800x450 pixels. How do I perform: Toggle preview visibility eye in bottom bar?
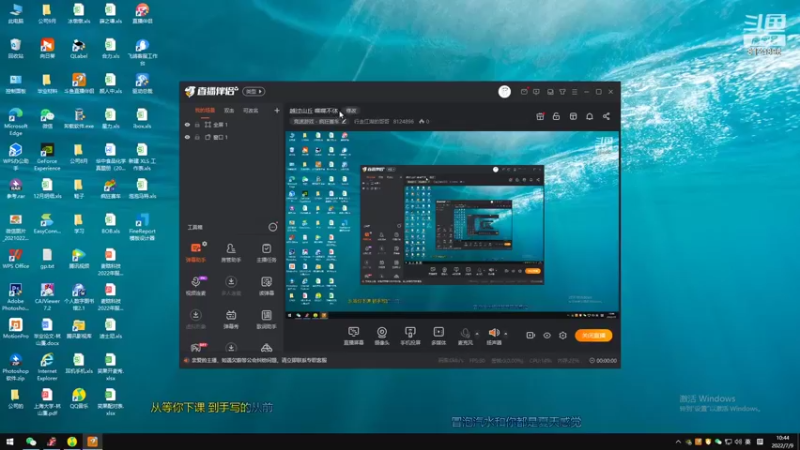pyautogui.click(x=546, y=335)
